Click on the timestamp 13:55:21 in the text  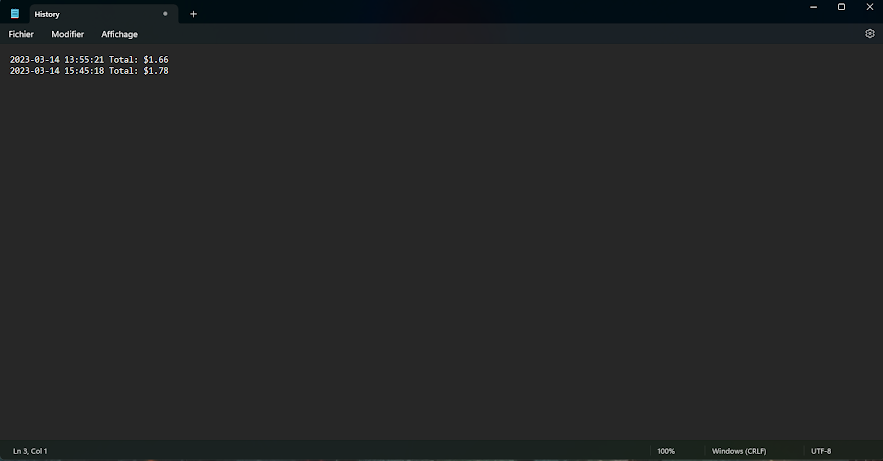84,60
